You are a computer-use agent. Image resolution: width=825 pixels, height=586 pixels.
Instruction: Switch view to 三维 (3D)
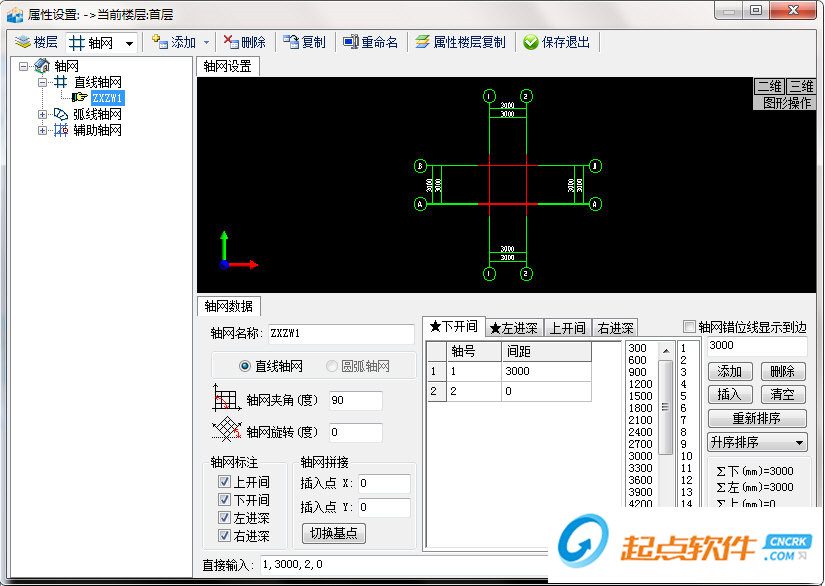(800, 86)
